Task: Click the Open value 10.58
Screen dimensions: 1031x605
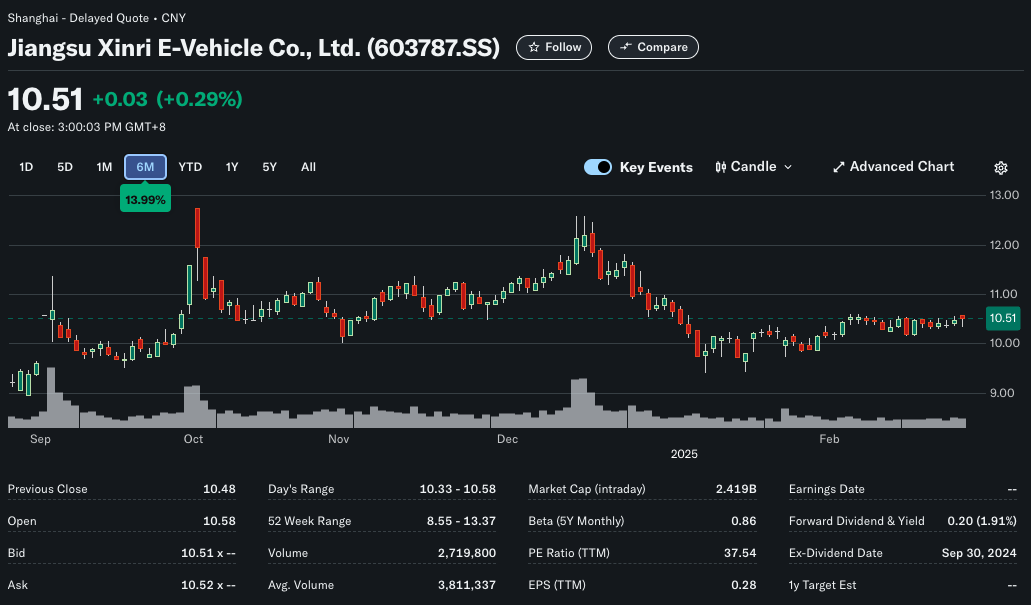Action: click(x=219, y=521)
